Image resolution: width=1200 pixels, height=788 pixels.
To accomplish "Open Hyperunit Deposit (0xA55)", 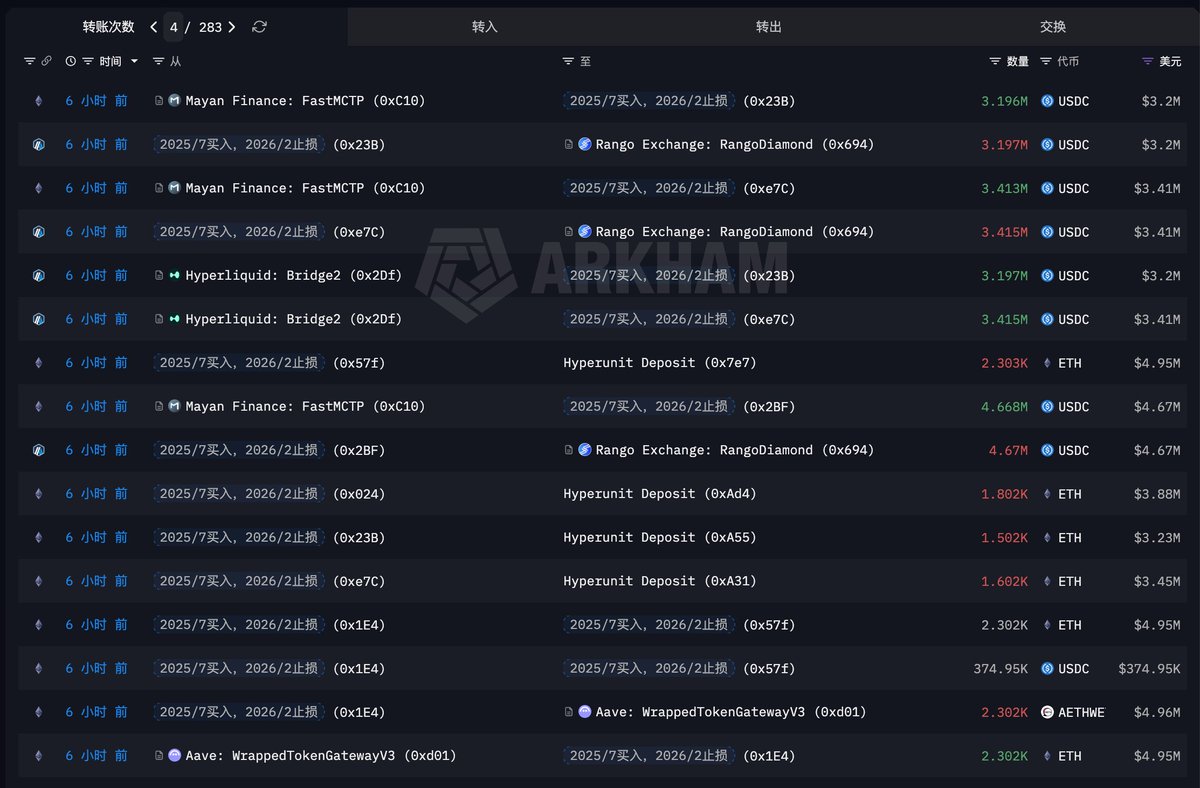I will point(660,537).
